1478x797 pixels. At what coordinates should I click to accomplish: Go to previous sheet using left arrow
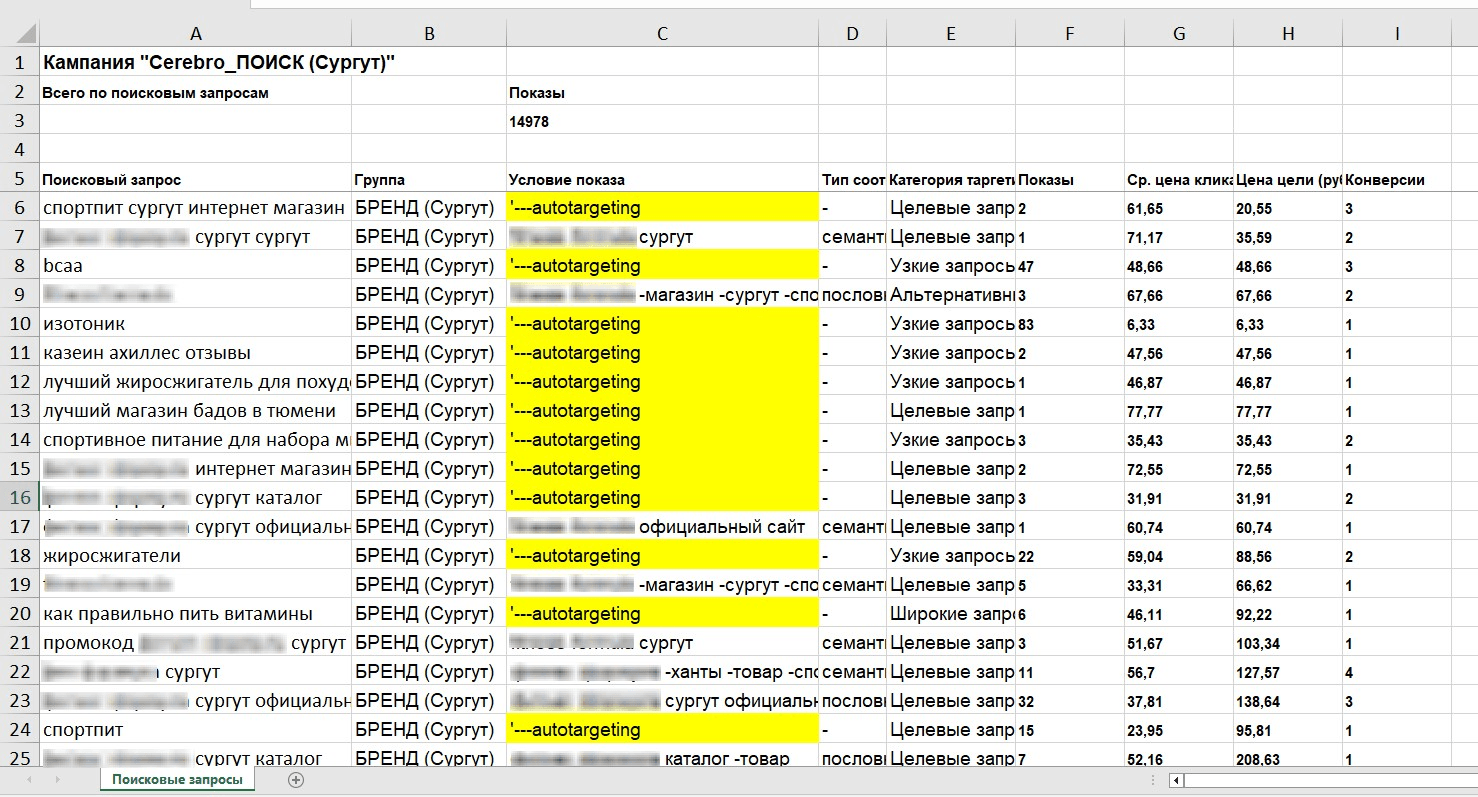(28, 779)
